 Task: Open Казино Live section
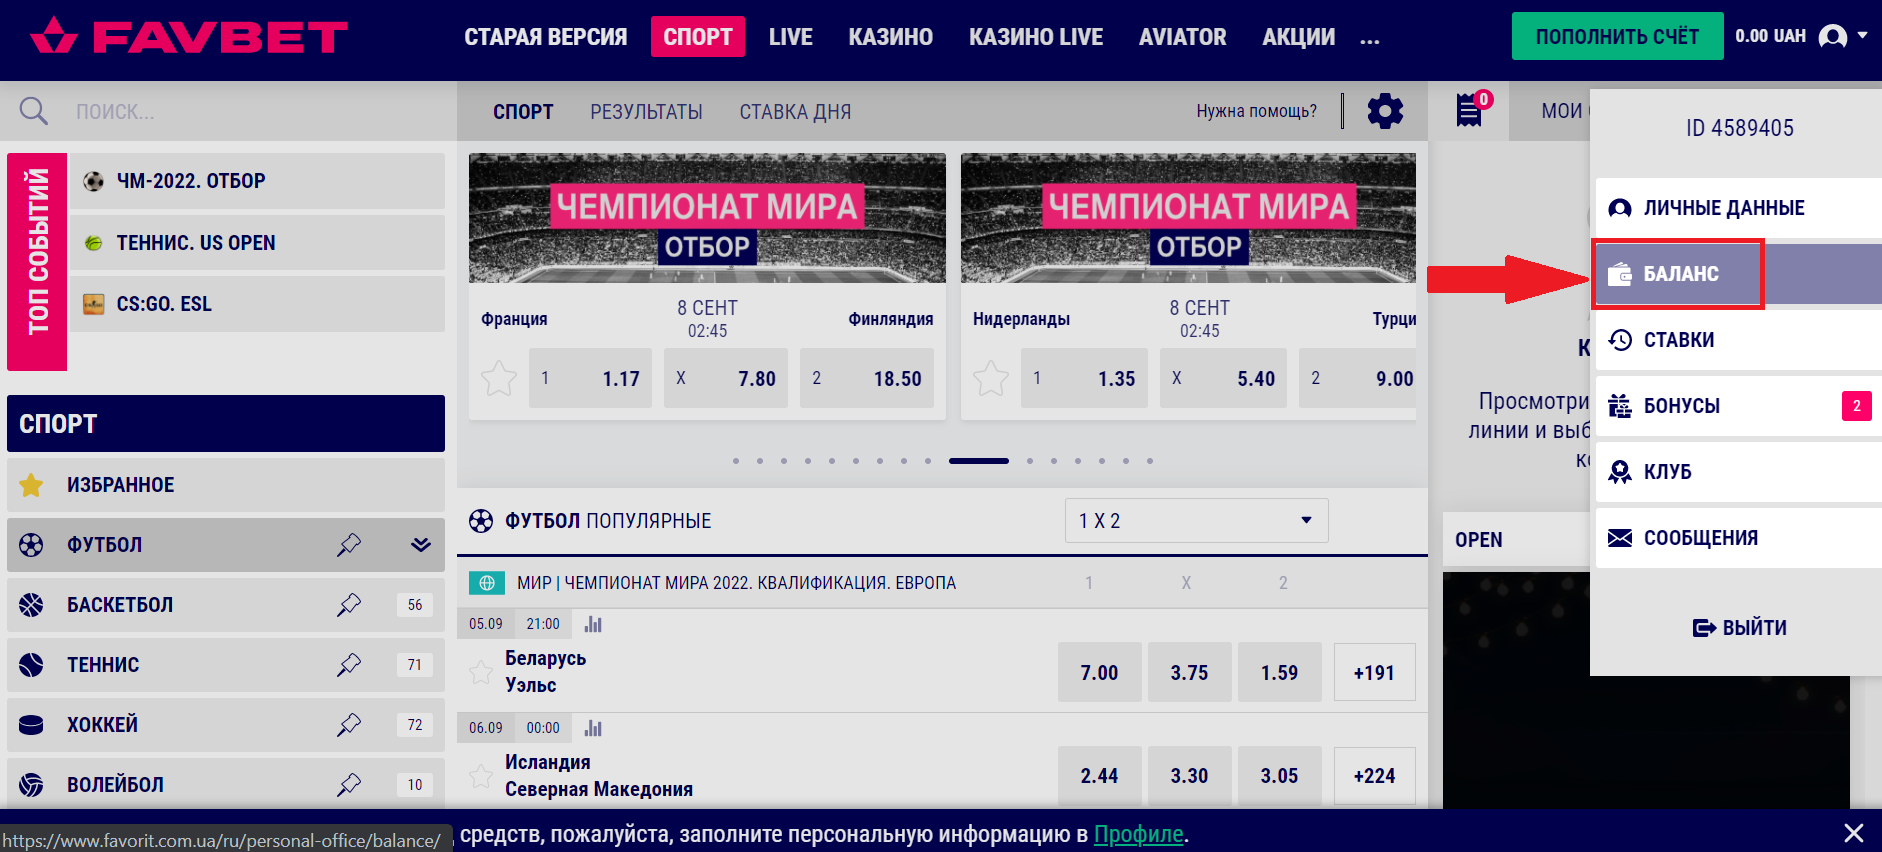1036,37
